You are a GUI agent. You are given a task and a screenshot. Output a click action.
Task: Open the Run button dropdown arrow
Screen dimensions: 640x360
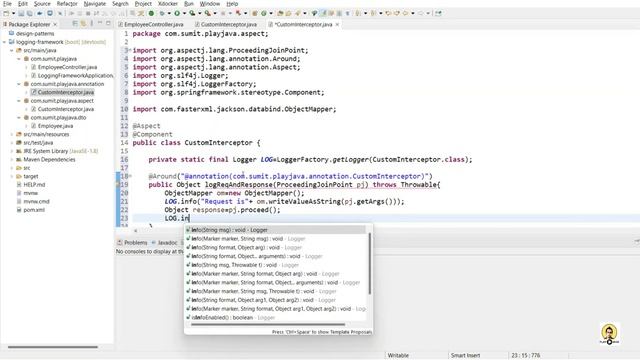(184, 13)
